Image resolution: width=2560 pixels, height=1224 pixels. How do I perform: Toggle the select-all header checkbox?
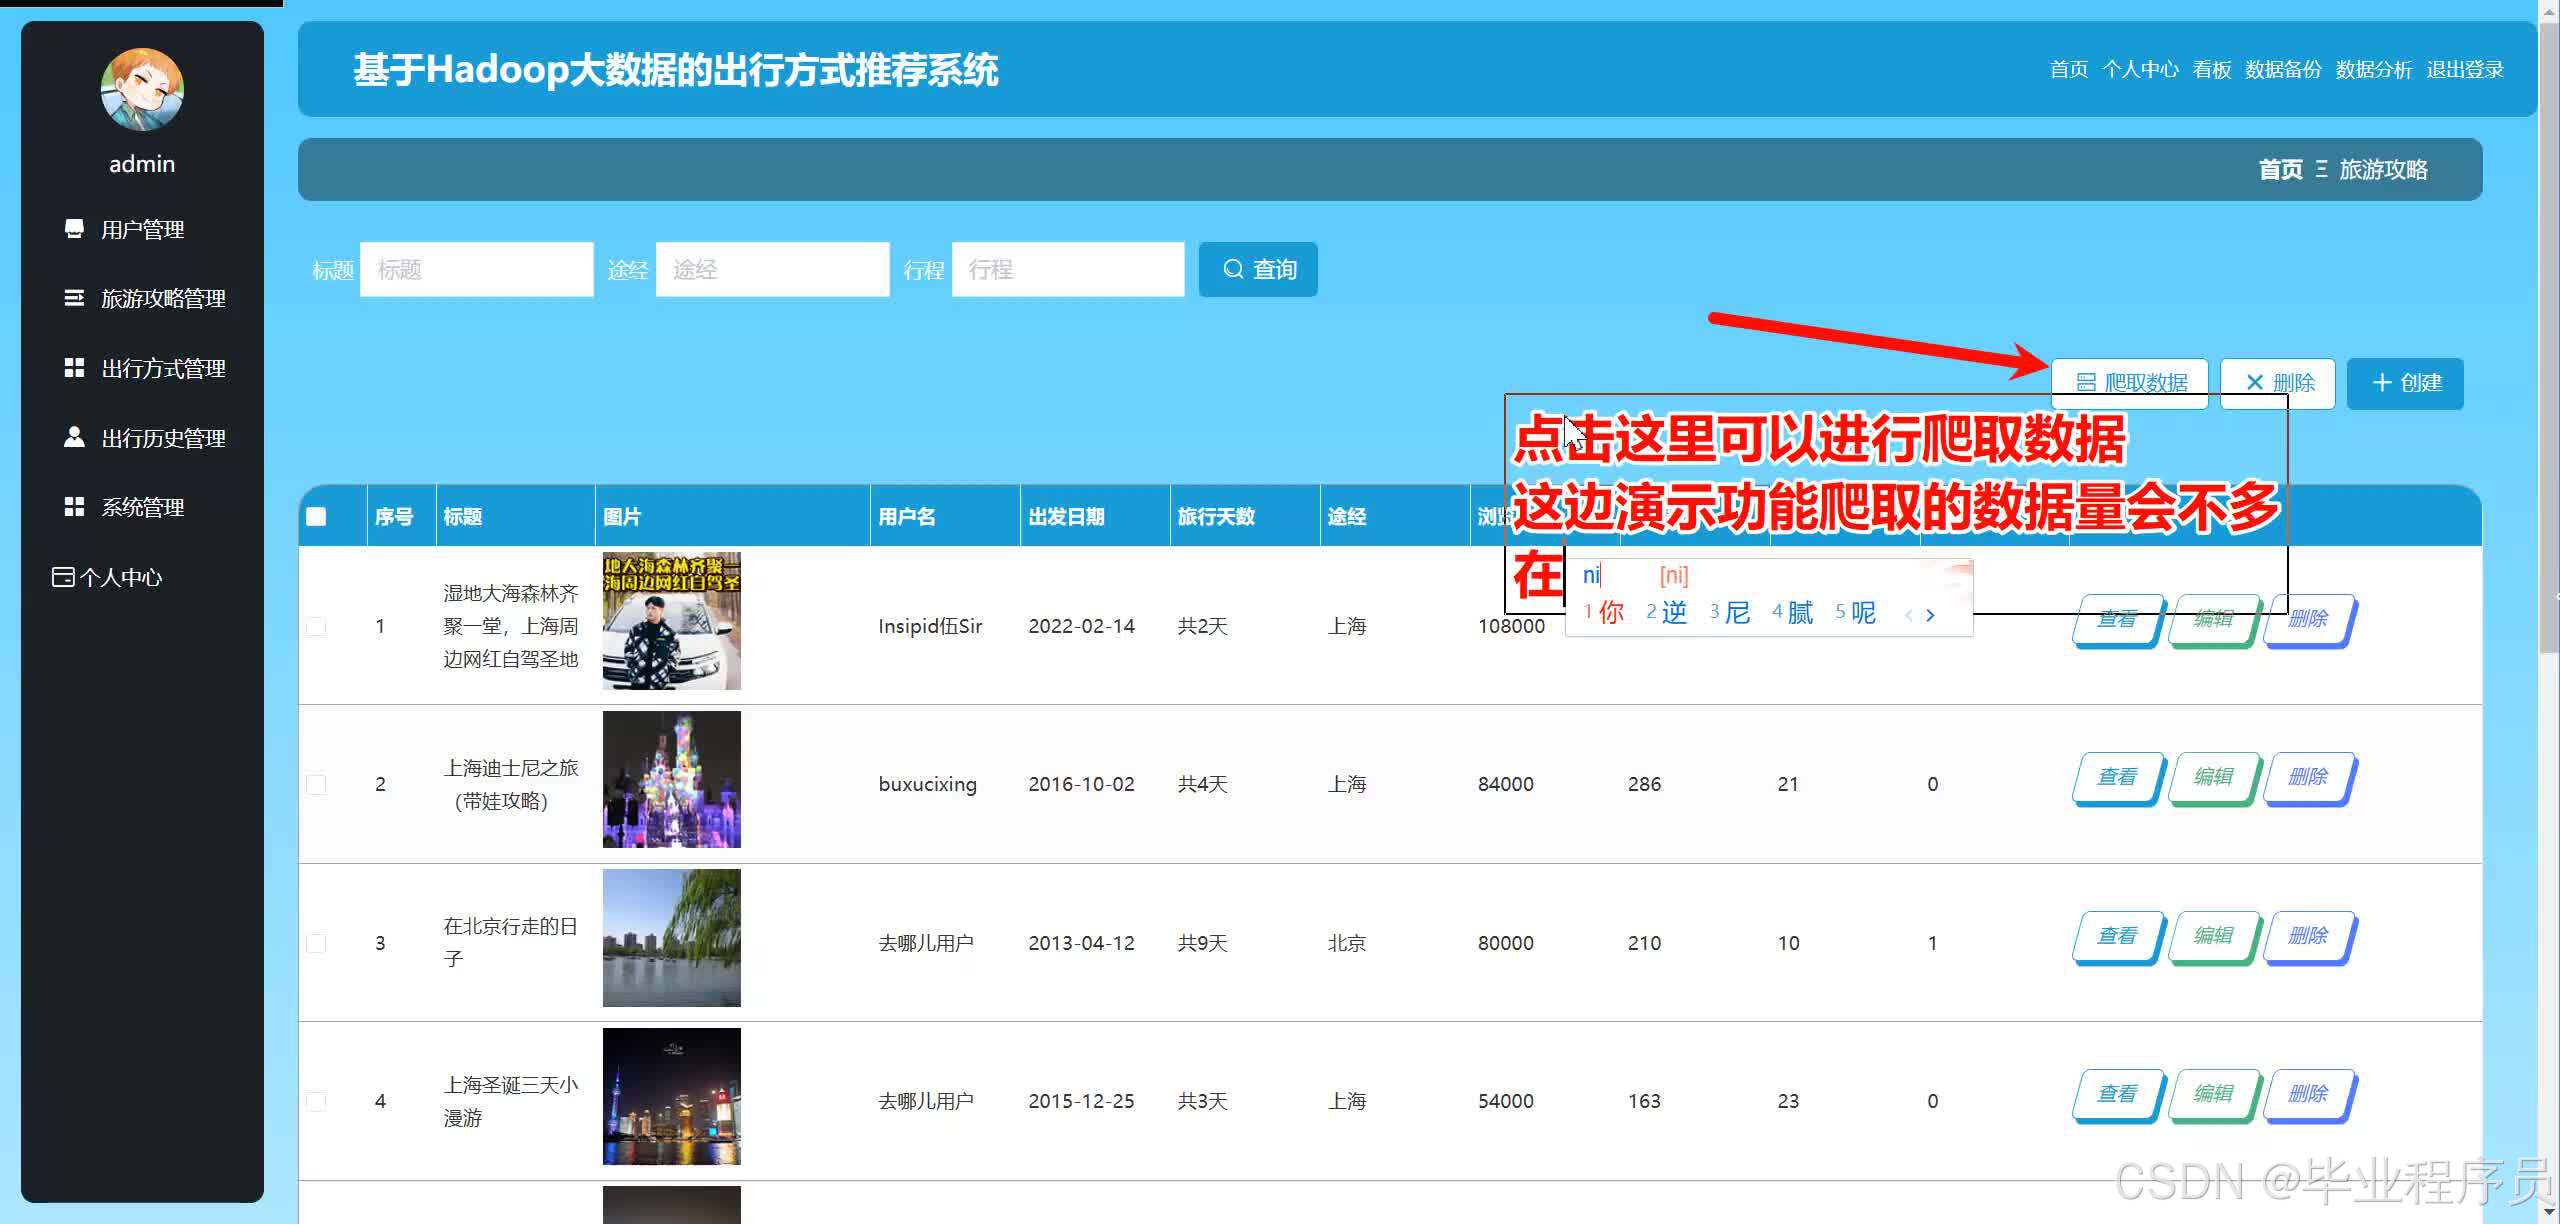[316, 516]
